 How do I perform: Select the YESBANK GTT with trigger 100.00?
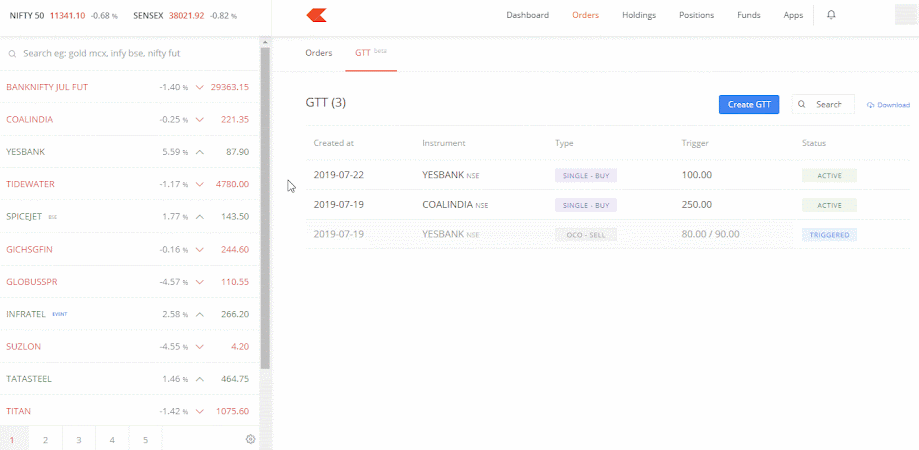point(608,175)
